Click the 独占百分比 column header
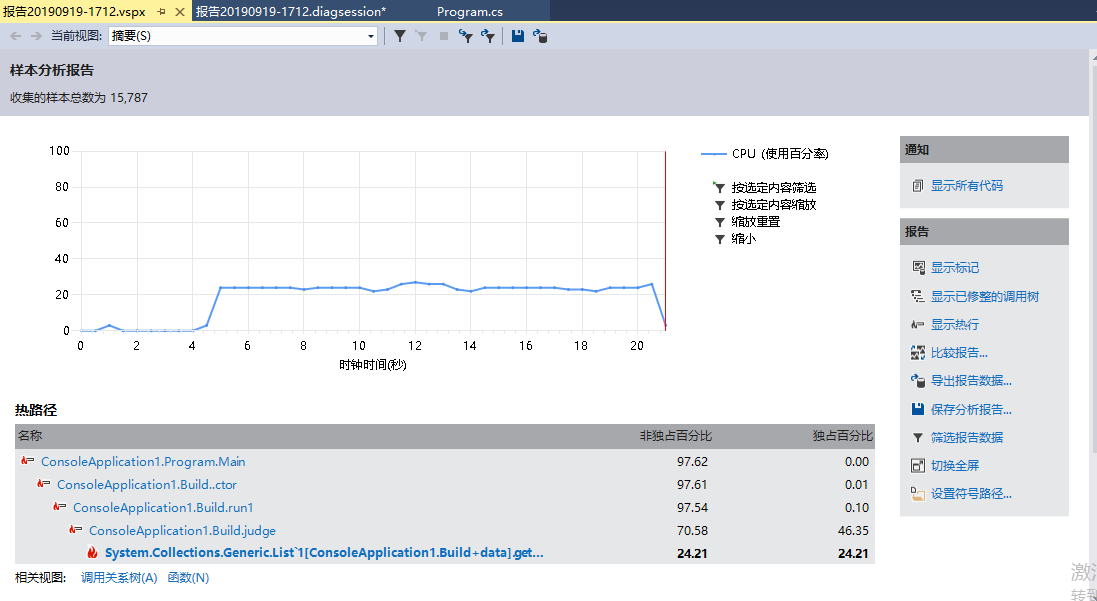Image resolution: width=1097 pixels, height=601 pixels. point(842,435)
